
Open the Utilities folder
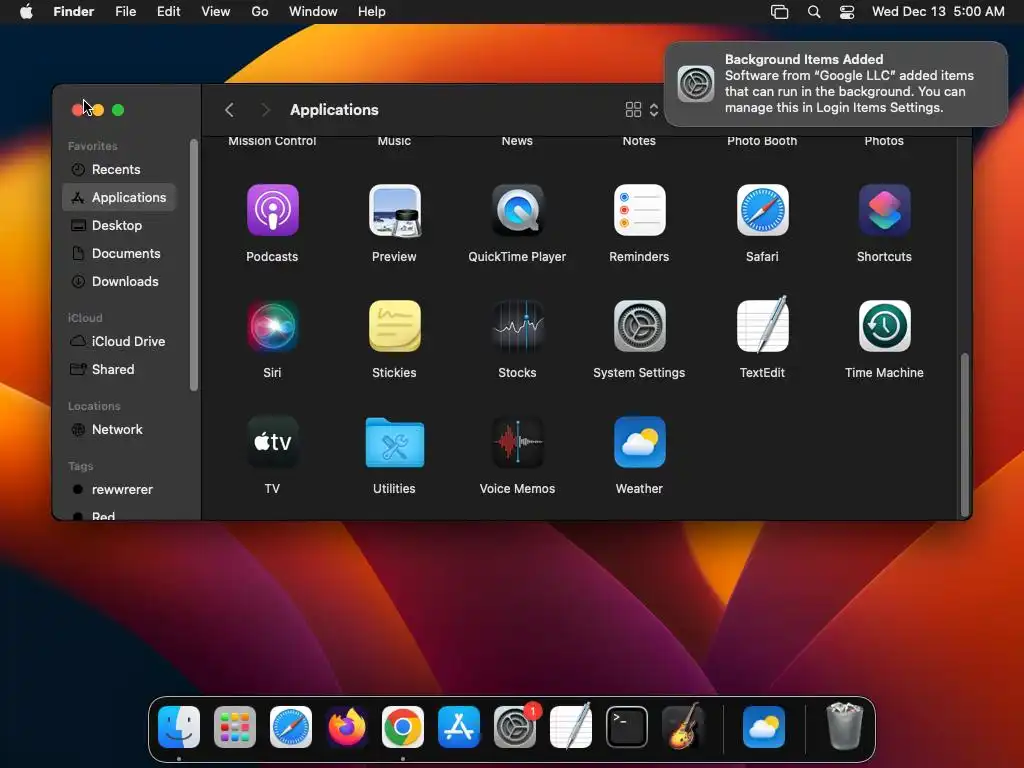pos(394,443)
